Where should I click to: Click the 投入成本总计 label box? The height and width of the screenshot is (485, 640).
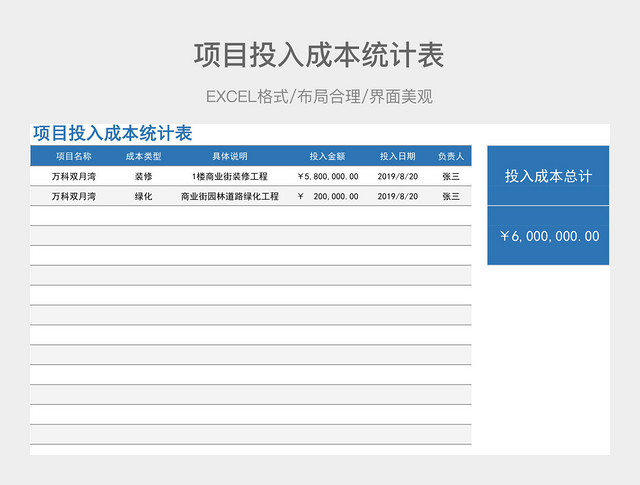click(x=548, y=176)
